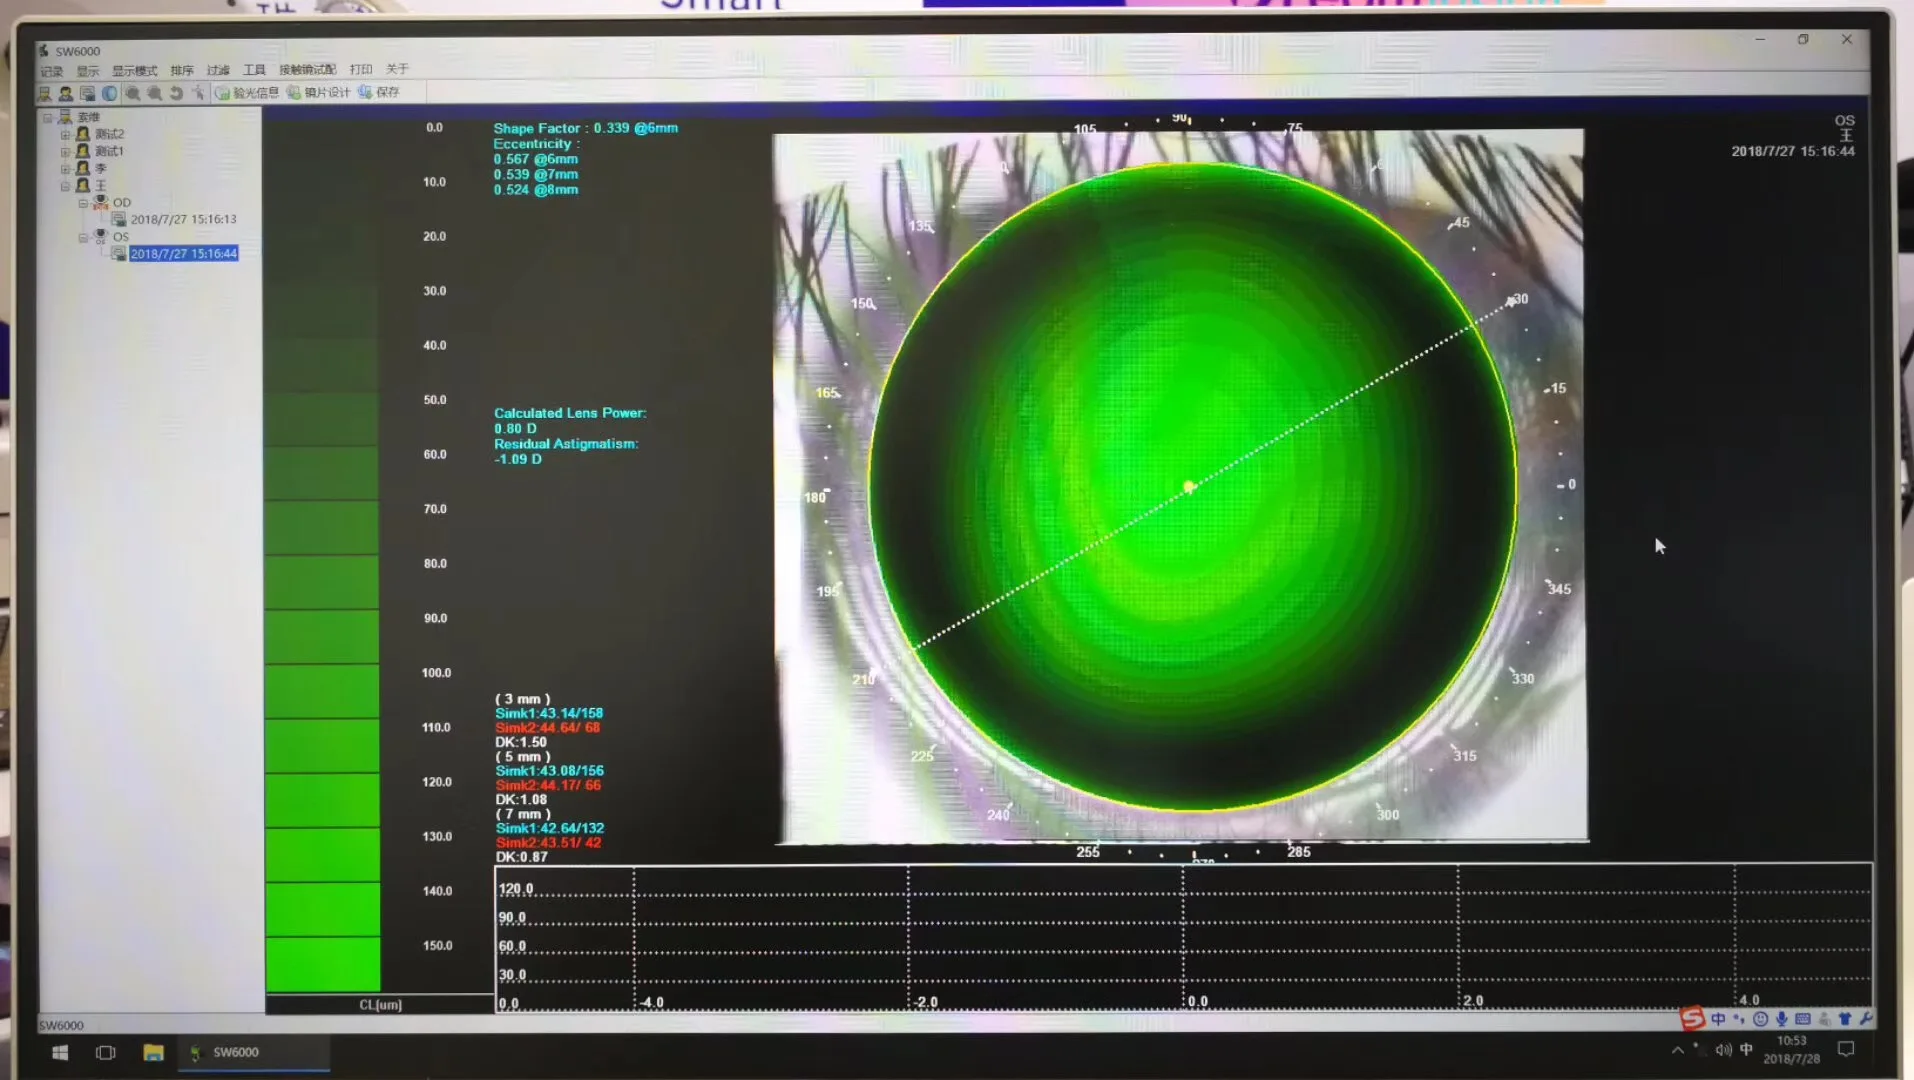Click the undo rotate-arrow icon
Image resolution: width=1914 pixels, height=1080 pixels.
(x=178, y=94)
